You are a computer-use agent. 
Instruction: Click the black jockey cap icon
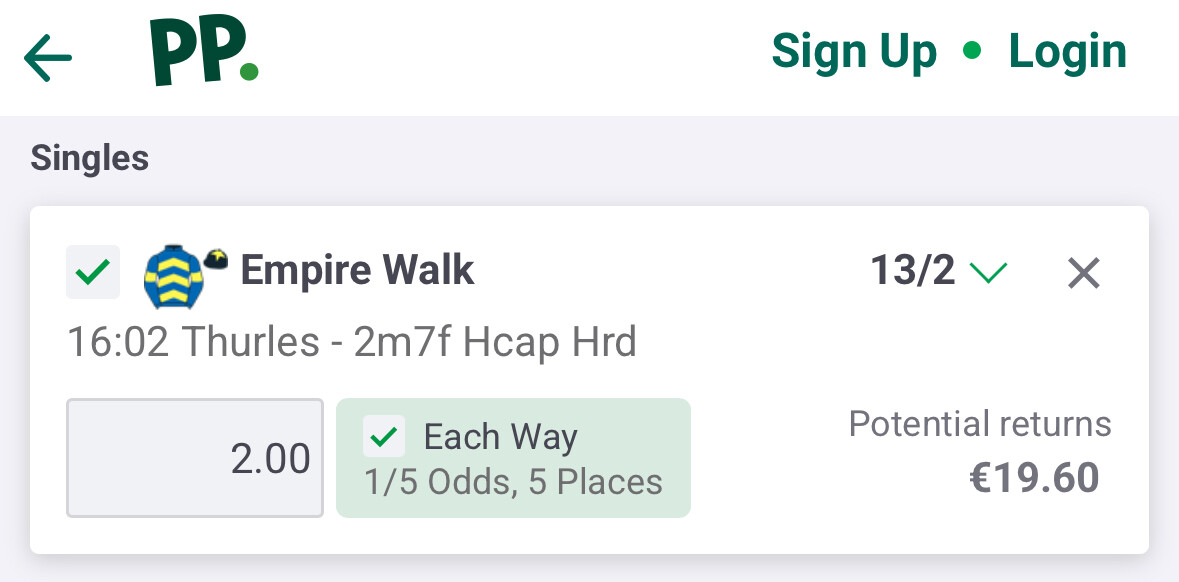tap(217, 259)
